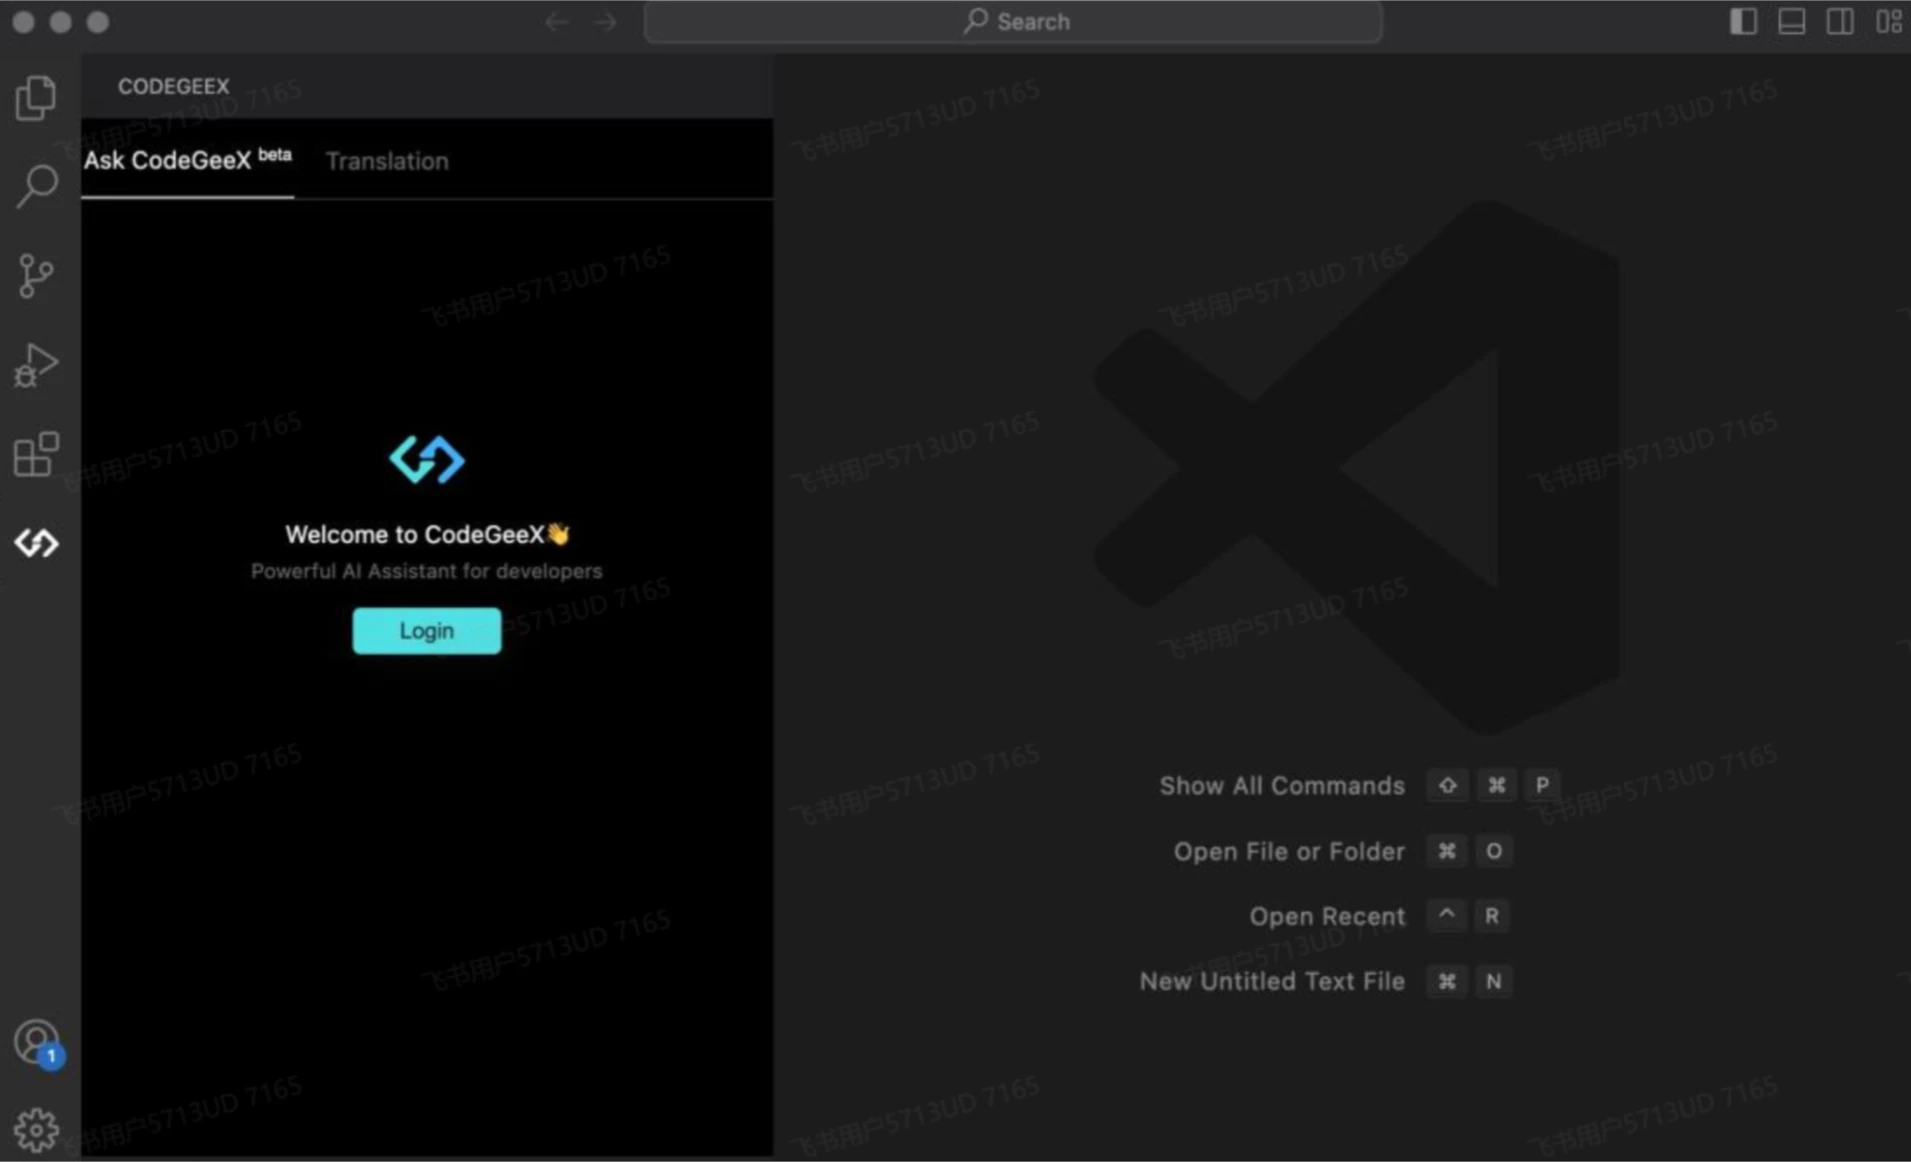1911x1162 pixels.
Task: Click the Open File or Folder label
Action: pos(1289,852)
